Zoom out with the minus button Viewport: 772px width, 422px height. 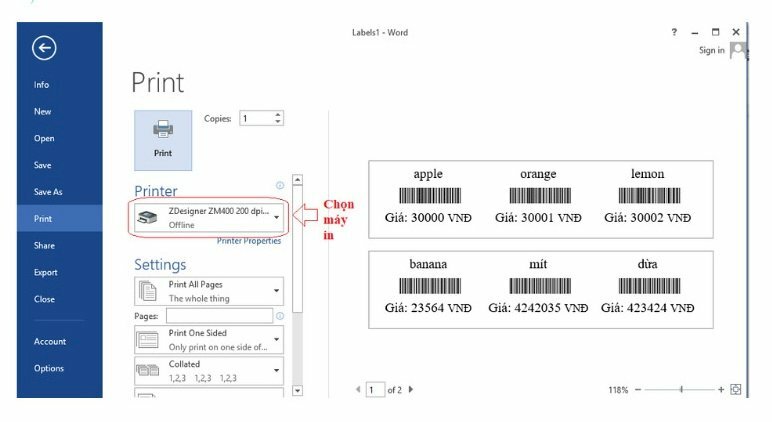coord(638,390)
